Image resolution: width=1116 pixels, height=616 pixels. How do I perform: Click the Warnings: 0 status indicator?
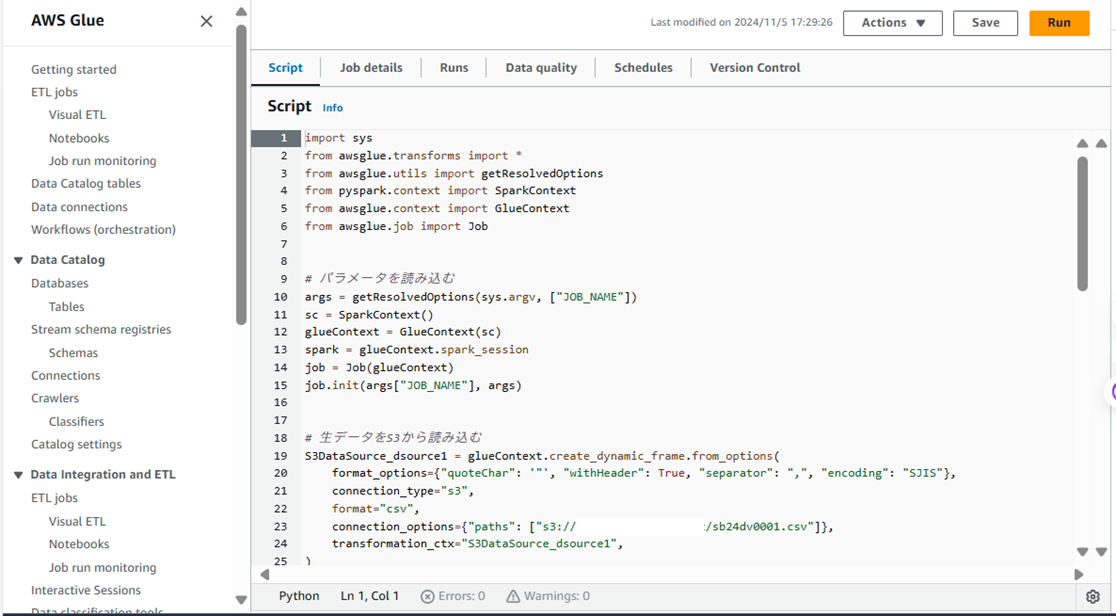pos(548,594)
